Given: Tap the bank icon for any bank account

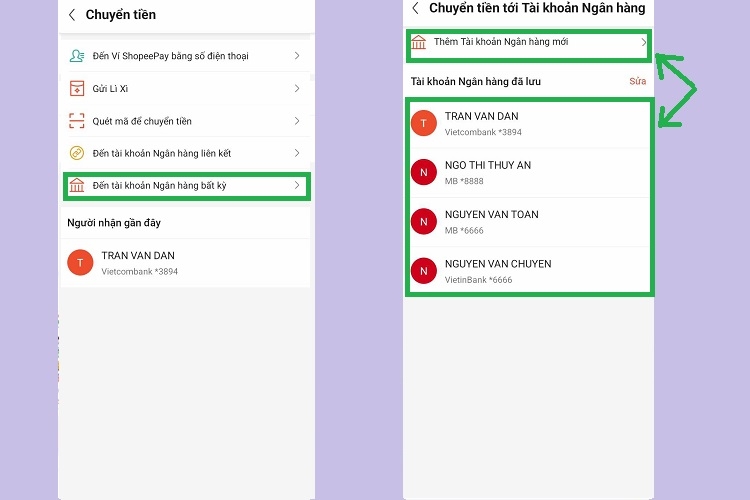Looking at the screenshot, I should click(77, 186).
